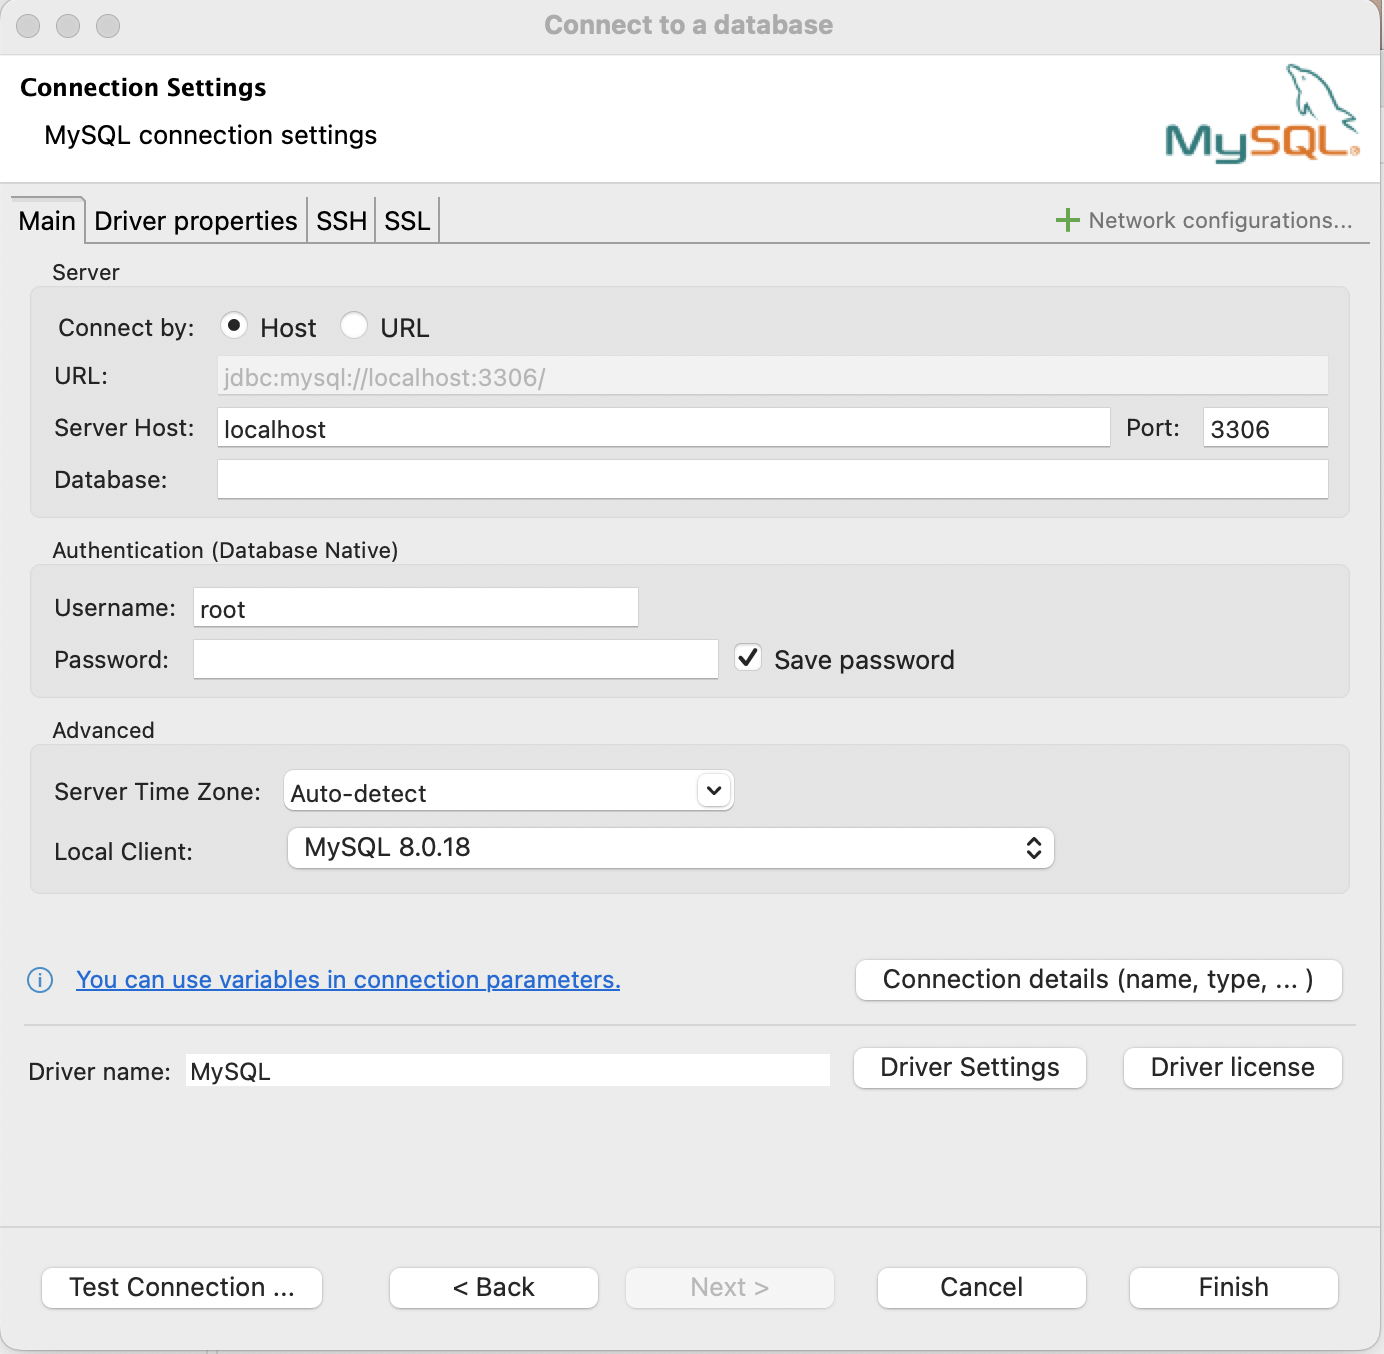Viewport: 1384px width, 1354px height.
Task: Click the Server Host input field
Action: 664,428
